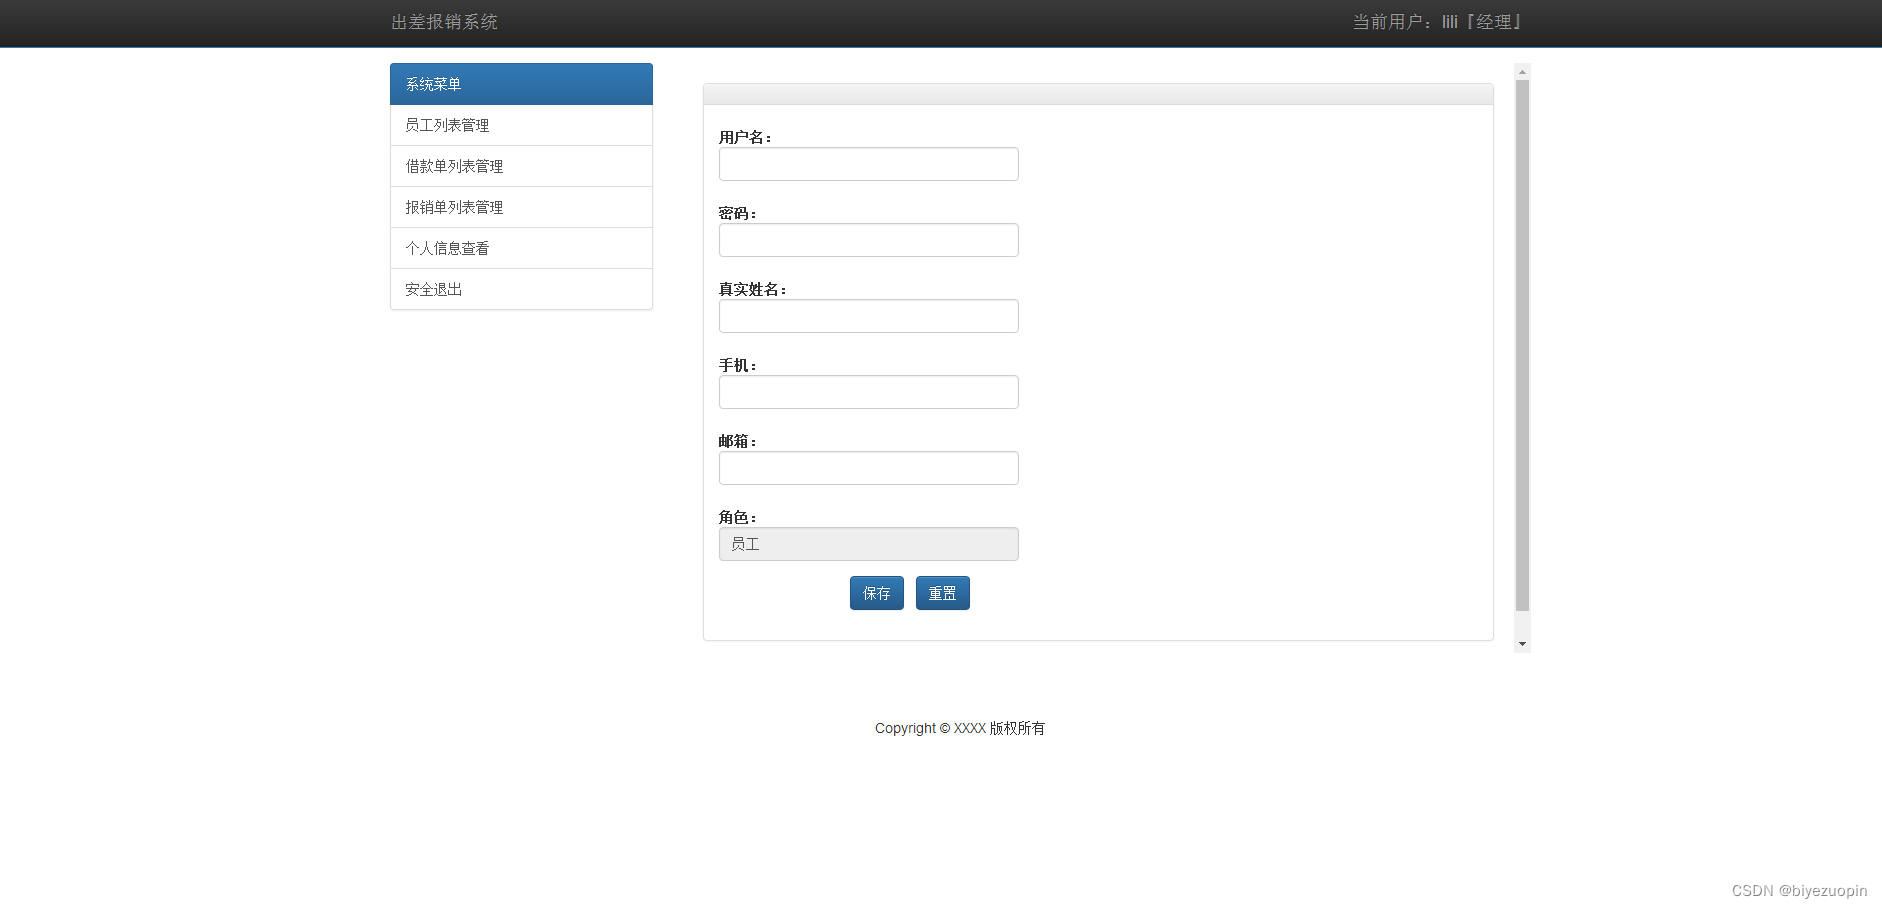Viewport: 1882px width, 908px height.
Task: Select 安全退出 to log out
Action: point(521,289)
